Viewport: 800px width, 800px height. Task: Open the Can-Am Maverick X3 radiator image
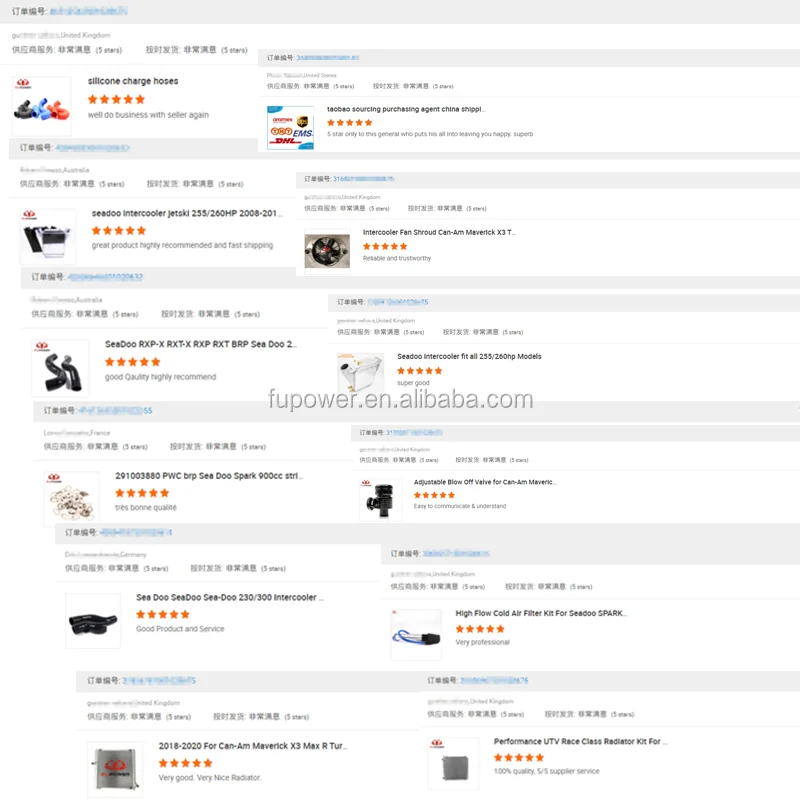115,769
